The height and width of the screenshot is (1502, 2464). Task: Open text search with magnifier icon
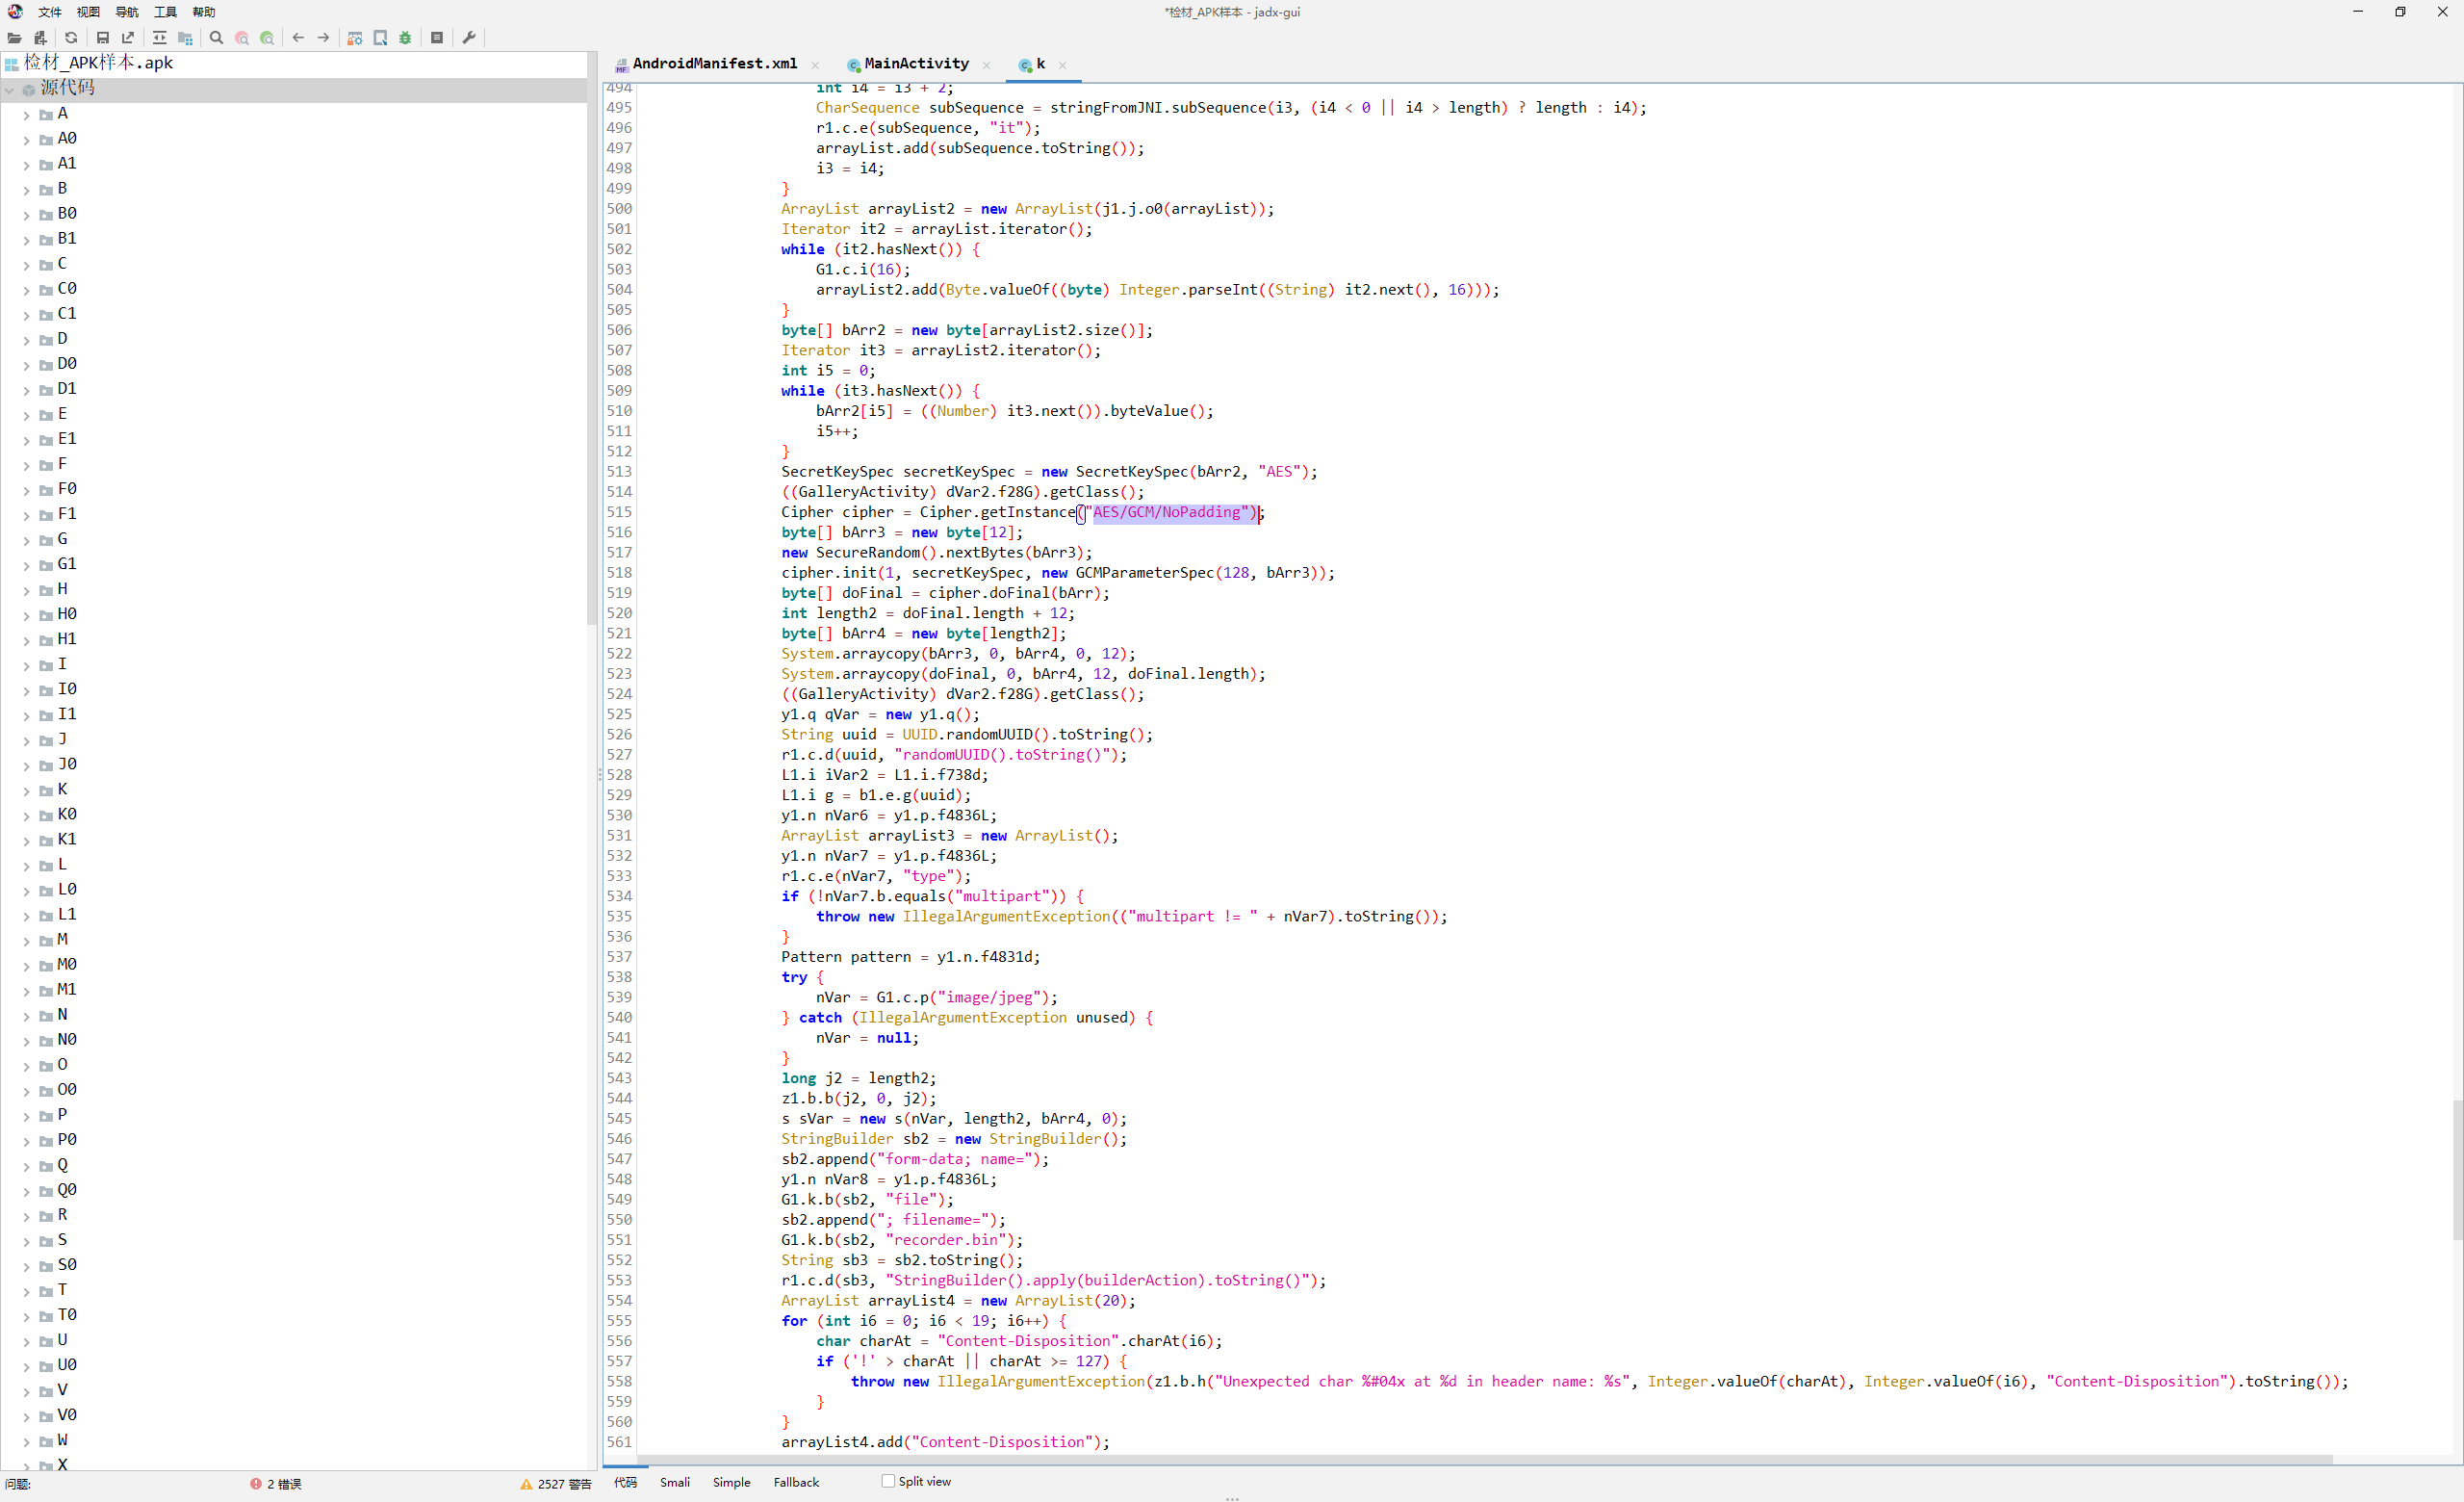(216, 38)
